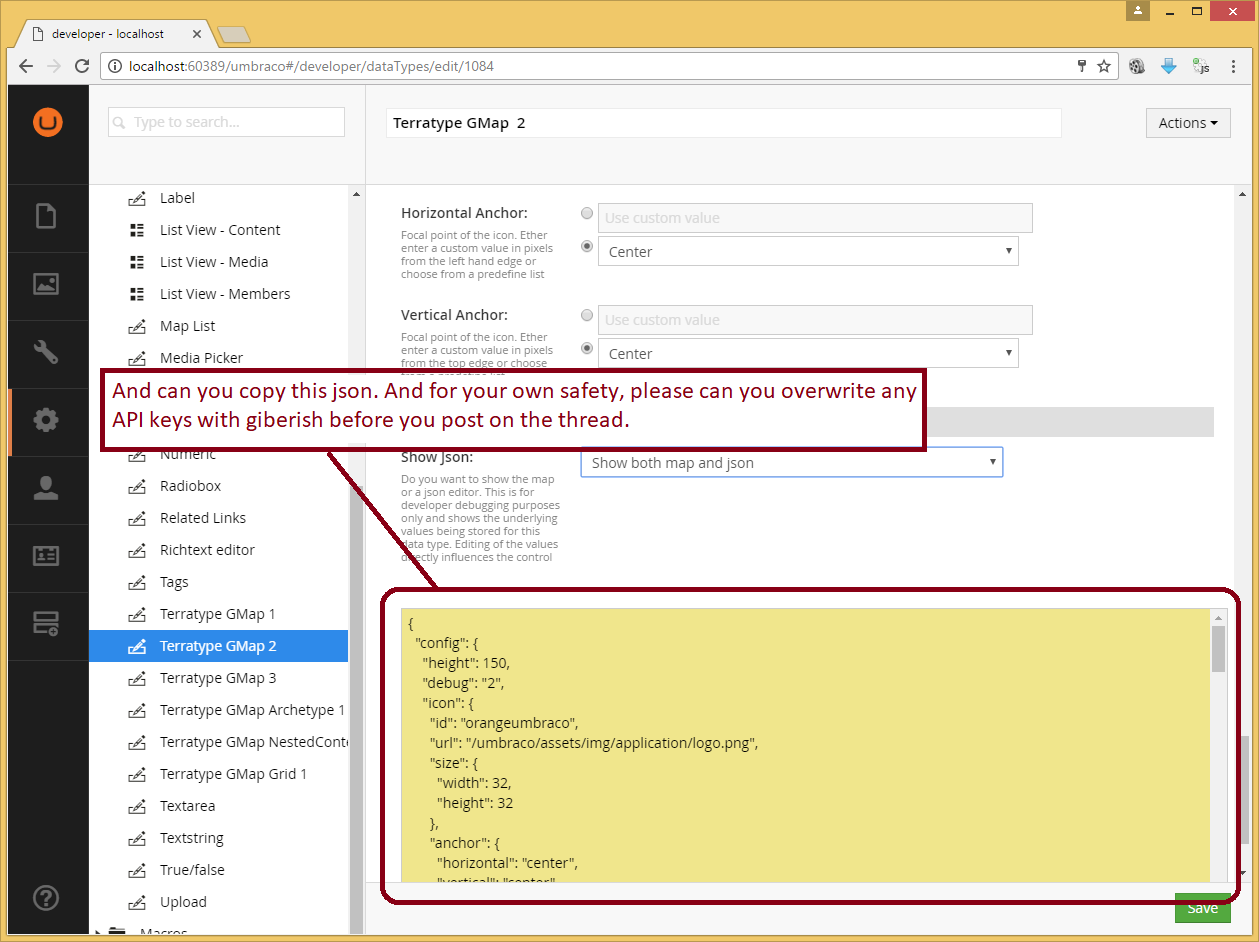Bookmark this page with star
The width and height of the screenshot is (1259, 942).
1104,66
